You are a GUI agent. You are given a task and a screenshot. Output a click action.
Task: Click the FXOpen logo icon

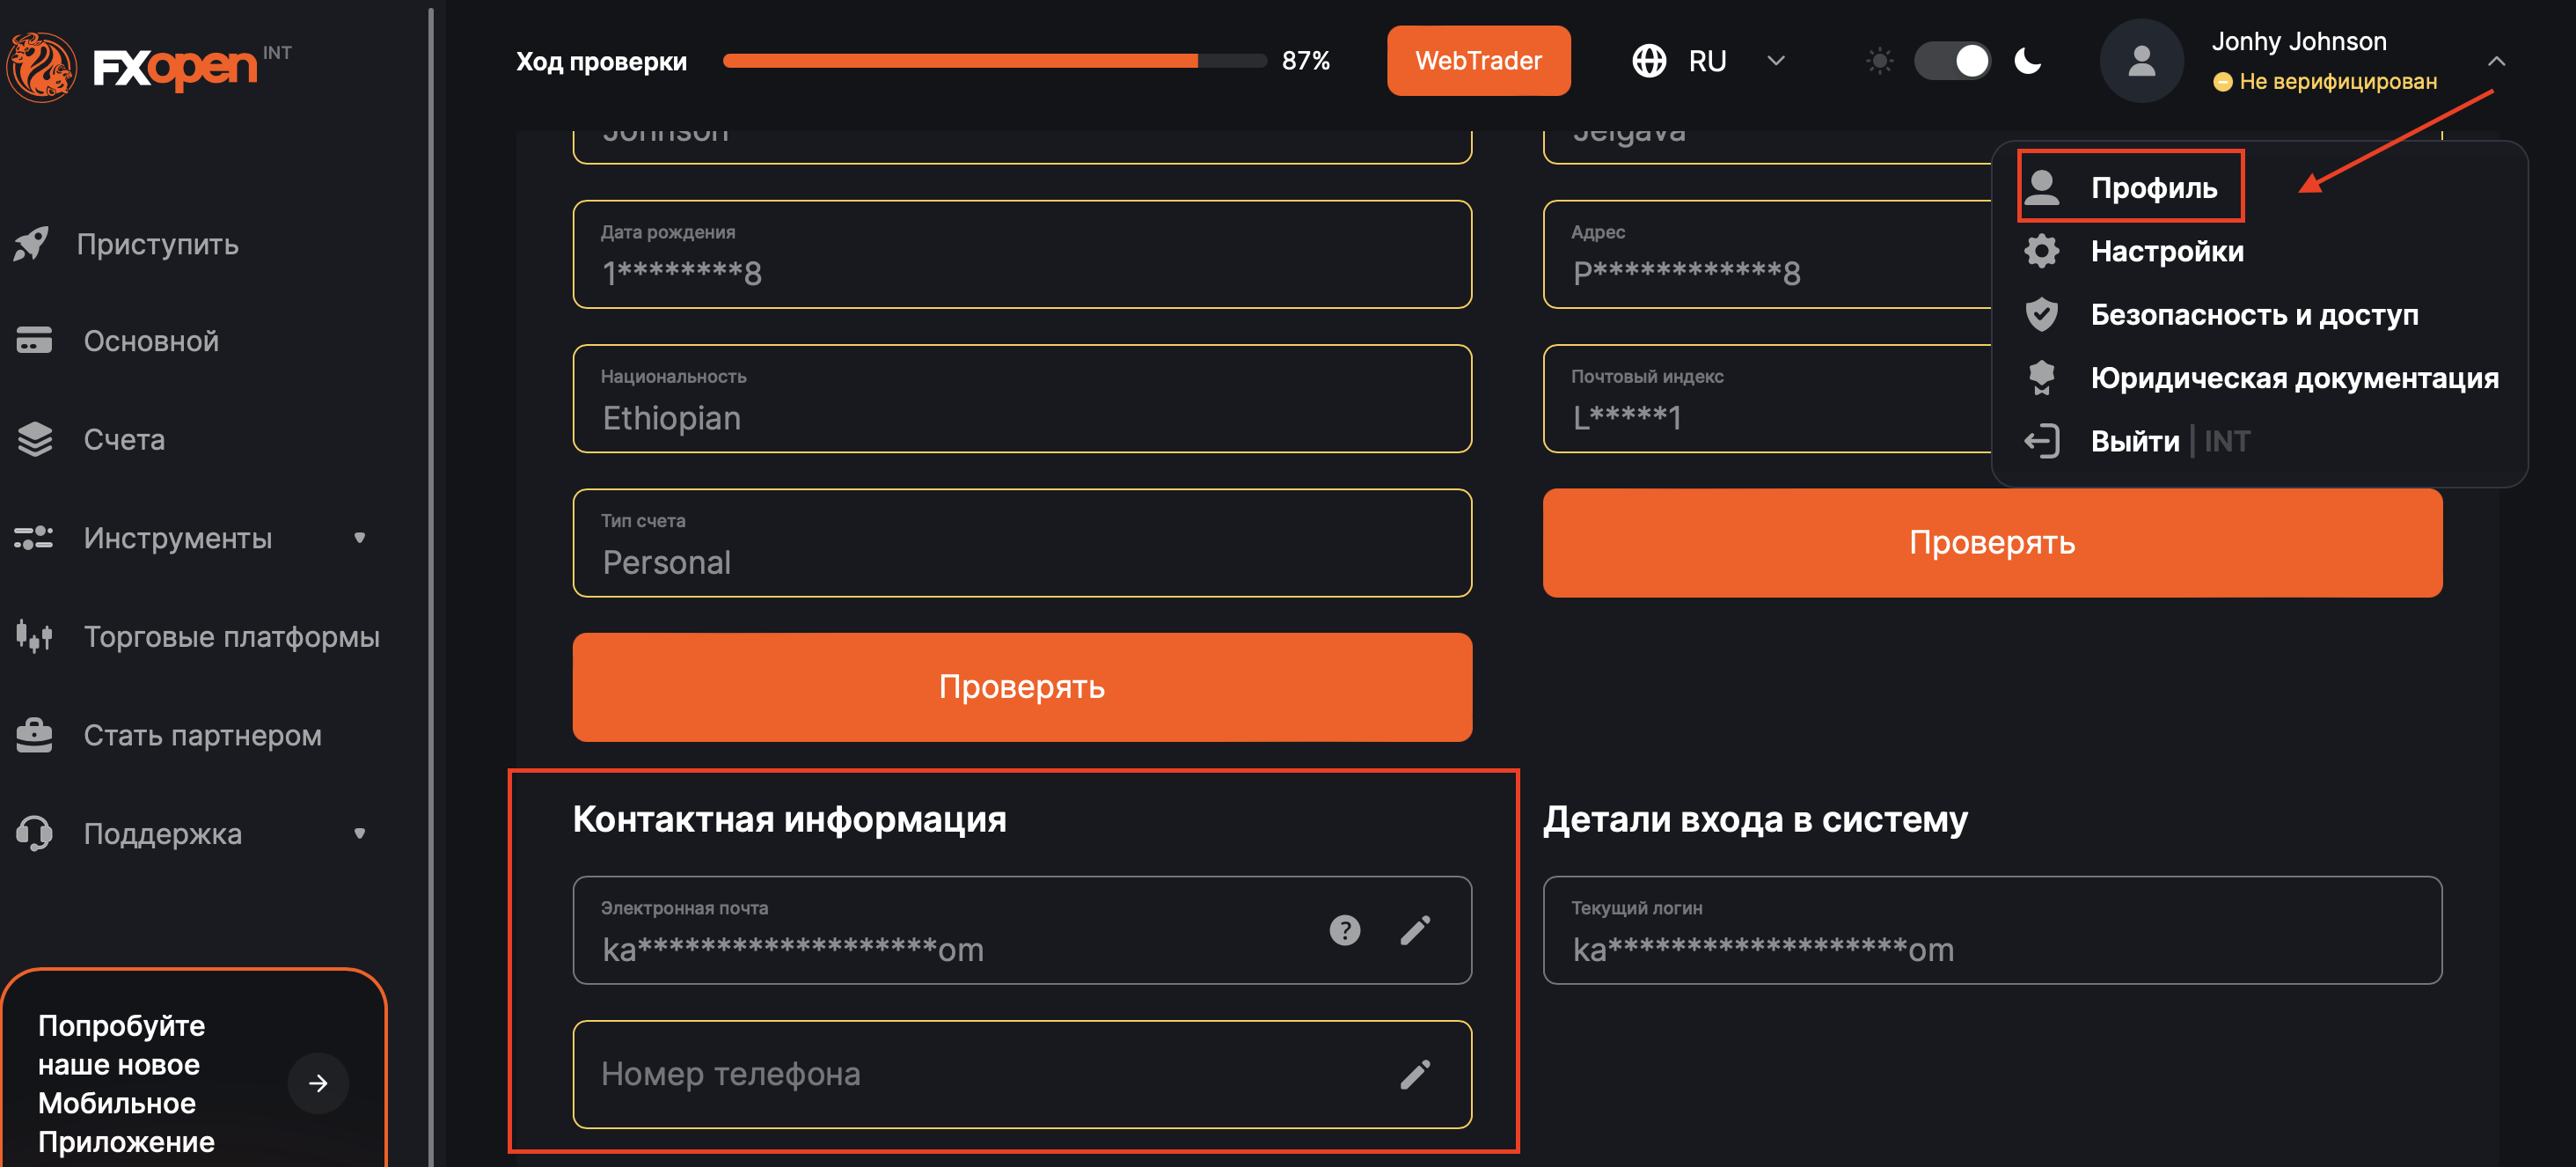click(42, 66)
